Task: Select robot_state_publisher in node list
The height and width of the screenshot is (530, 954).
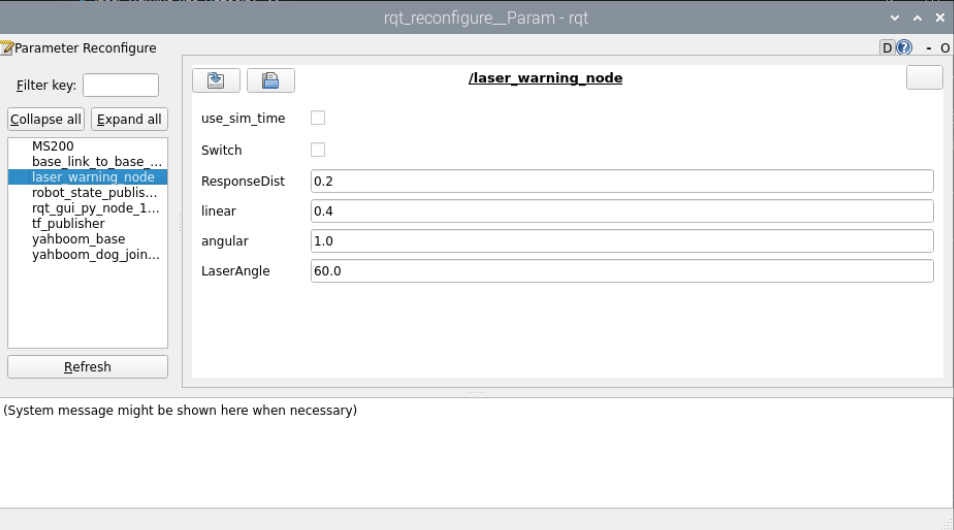Action: [x=94, y=192]
